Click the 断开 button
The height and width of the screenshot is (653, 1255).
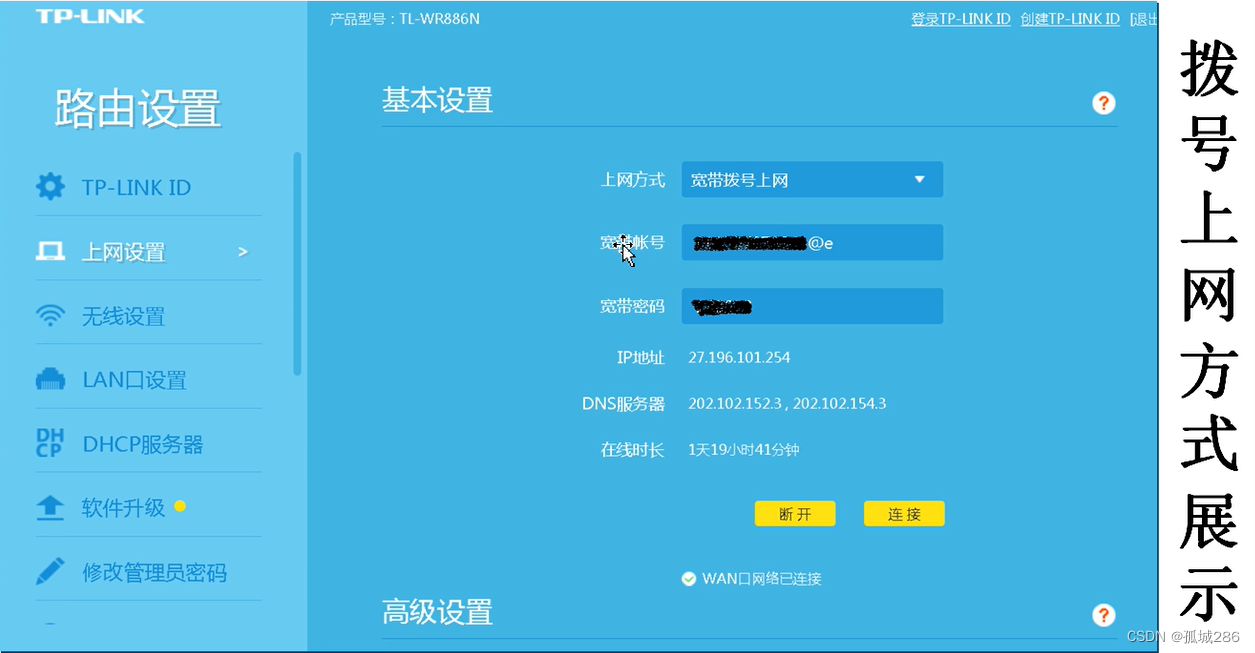pos(795,514)
